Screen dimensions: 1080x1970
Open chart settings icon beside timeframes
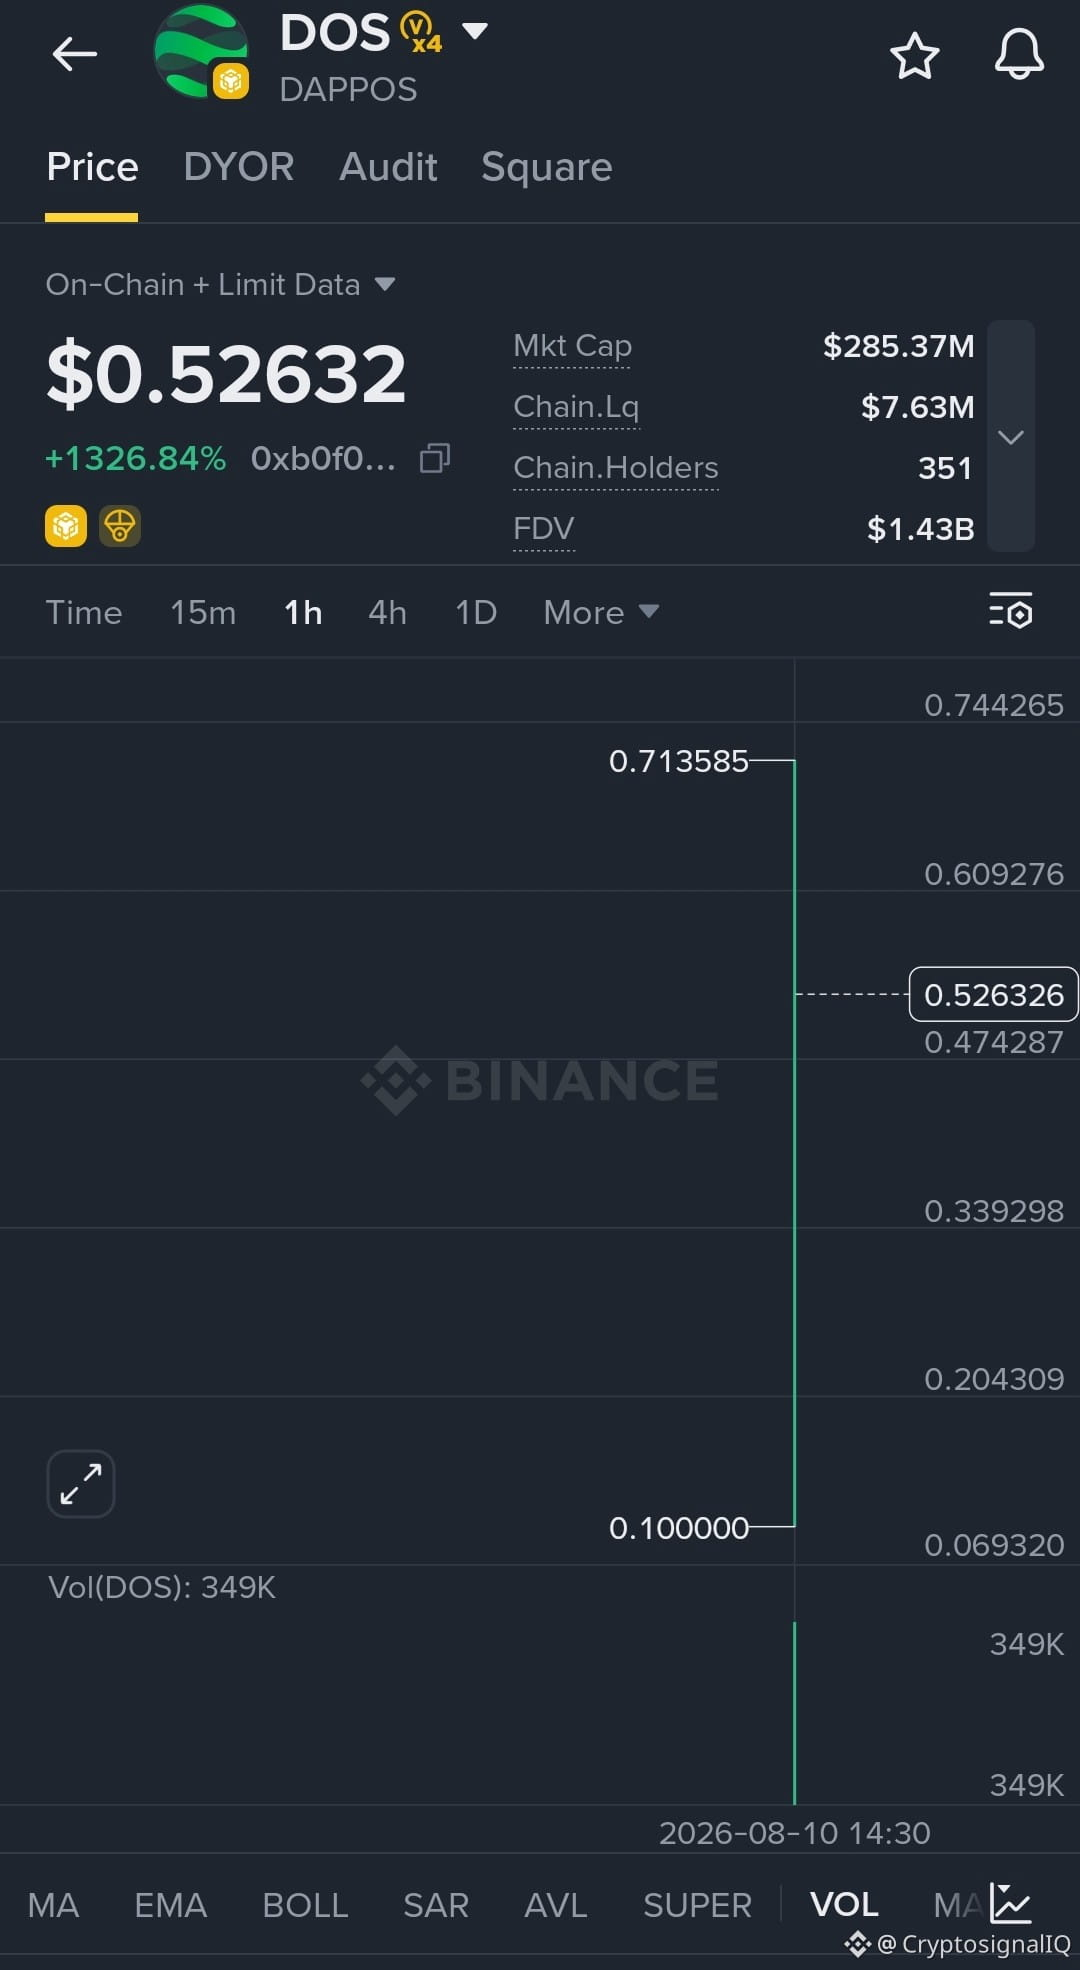coord(1010,611)
